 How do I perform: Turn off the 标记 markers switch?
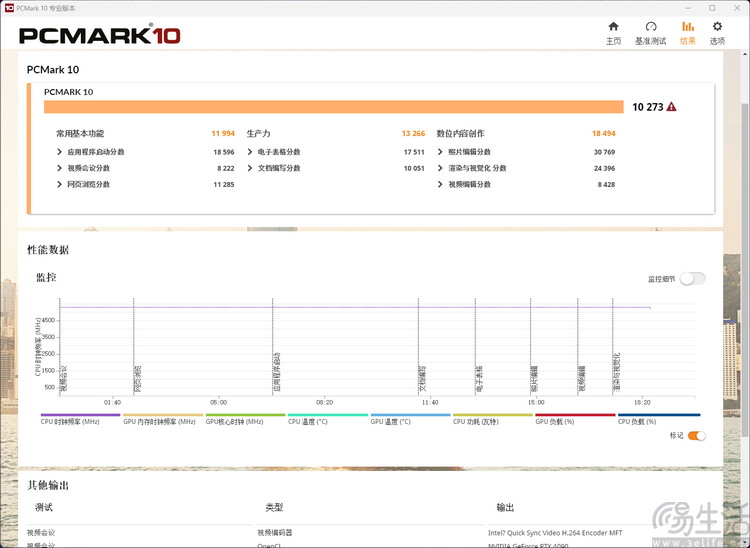(x=696, y=436)
